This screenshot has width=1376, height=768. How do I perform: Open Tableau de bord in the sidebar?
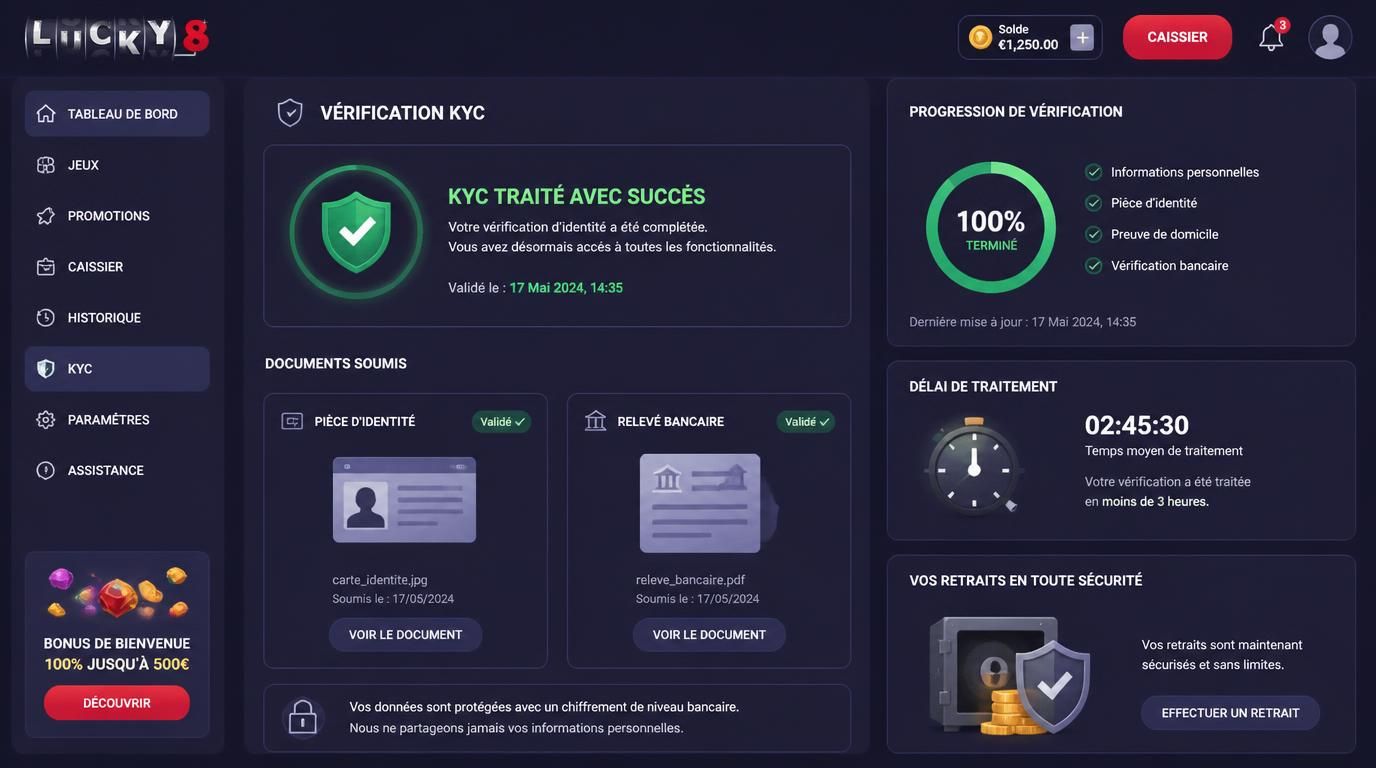[x=117, y=114]
